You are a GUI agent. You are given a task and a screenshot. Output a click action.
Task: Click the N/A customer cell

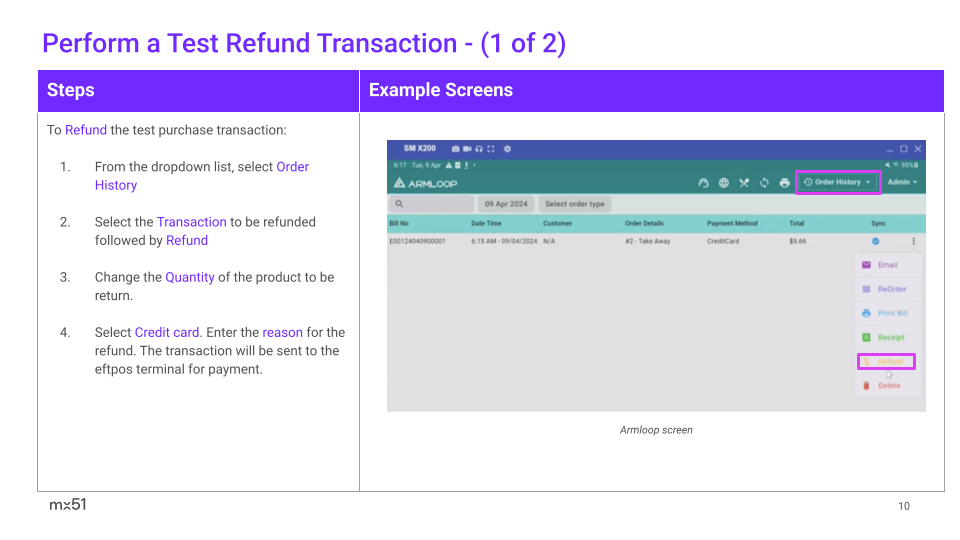(549, 241)
